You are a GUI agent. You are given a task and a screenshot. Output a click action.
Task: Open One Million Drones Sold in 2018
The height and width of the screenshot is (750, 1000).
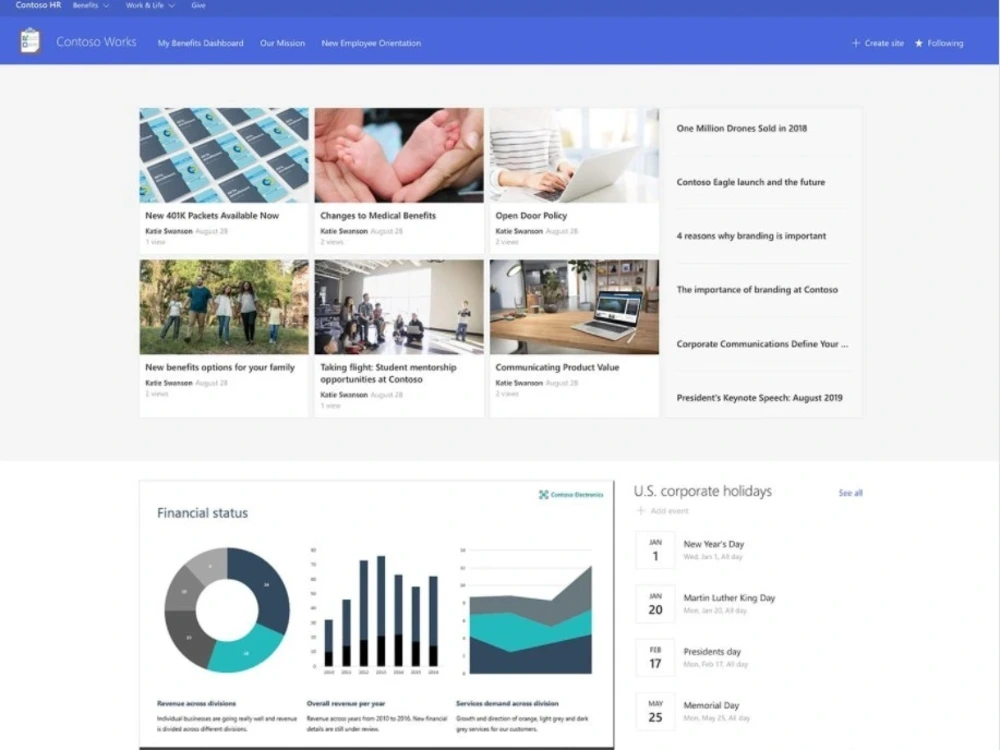(x=742, y=128)
